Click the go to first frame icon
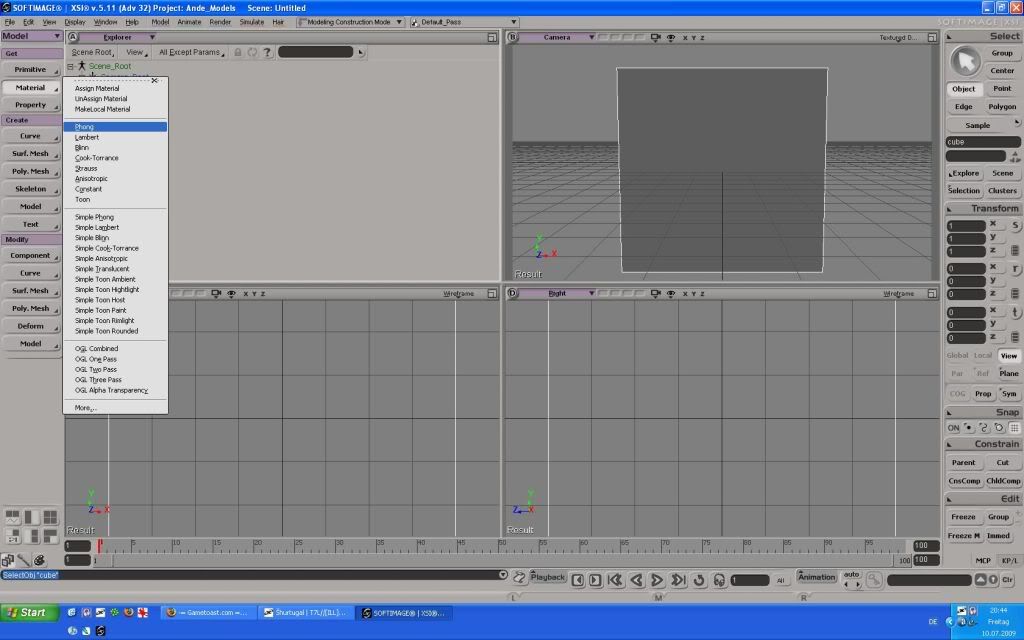Viewport: 1024px width, 640px height. [615, 579]
